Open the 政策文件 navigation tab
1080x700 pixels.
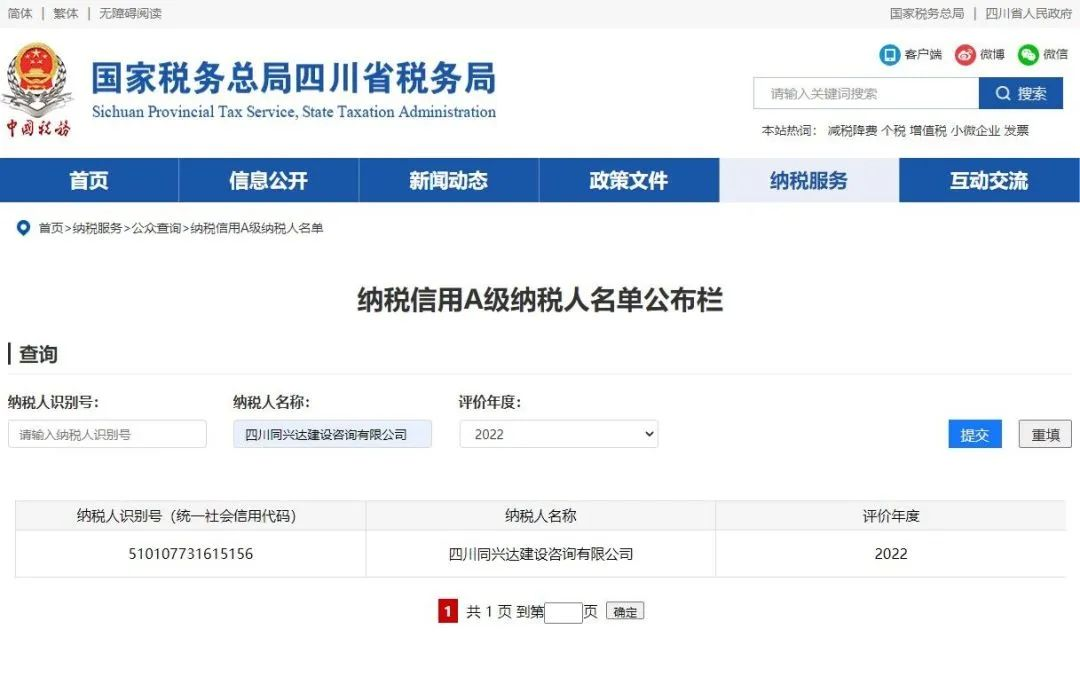click(629, 180)
